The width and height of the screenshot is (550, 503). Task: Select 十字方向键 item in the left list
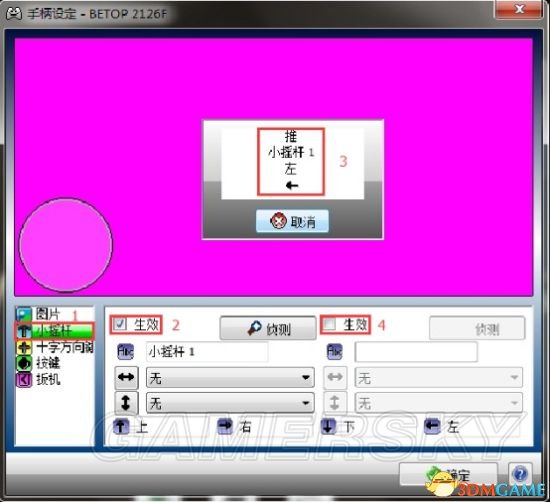(55, 347)
